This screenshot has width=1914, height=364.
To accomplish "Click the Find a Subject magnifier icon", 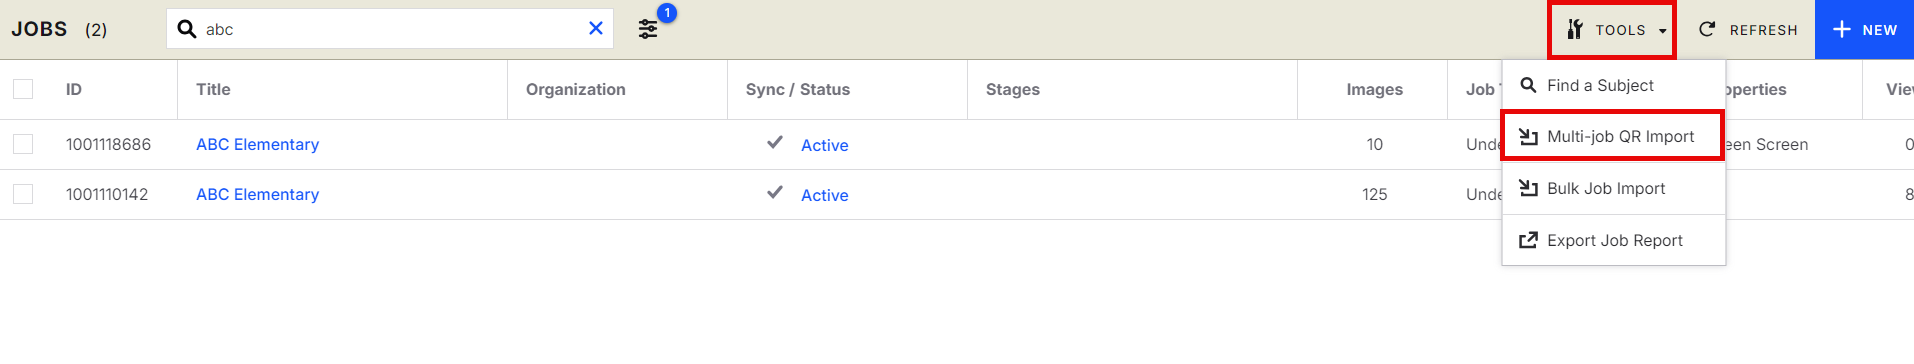I will click(1528, 85).
